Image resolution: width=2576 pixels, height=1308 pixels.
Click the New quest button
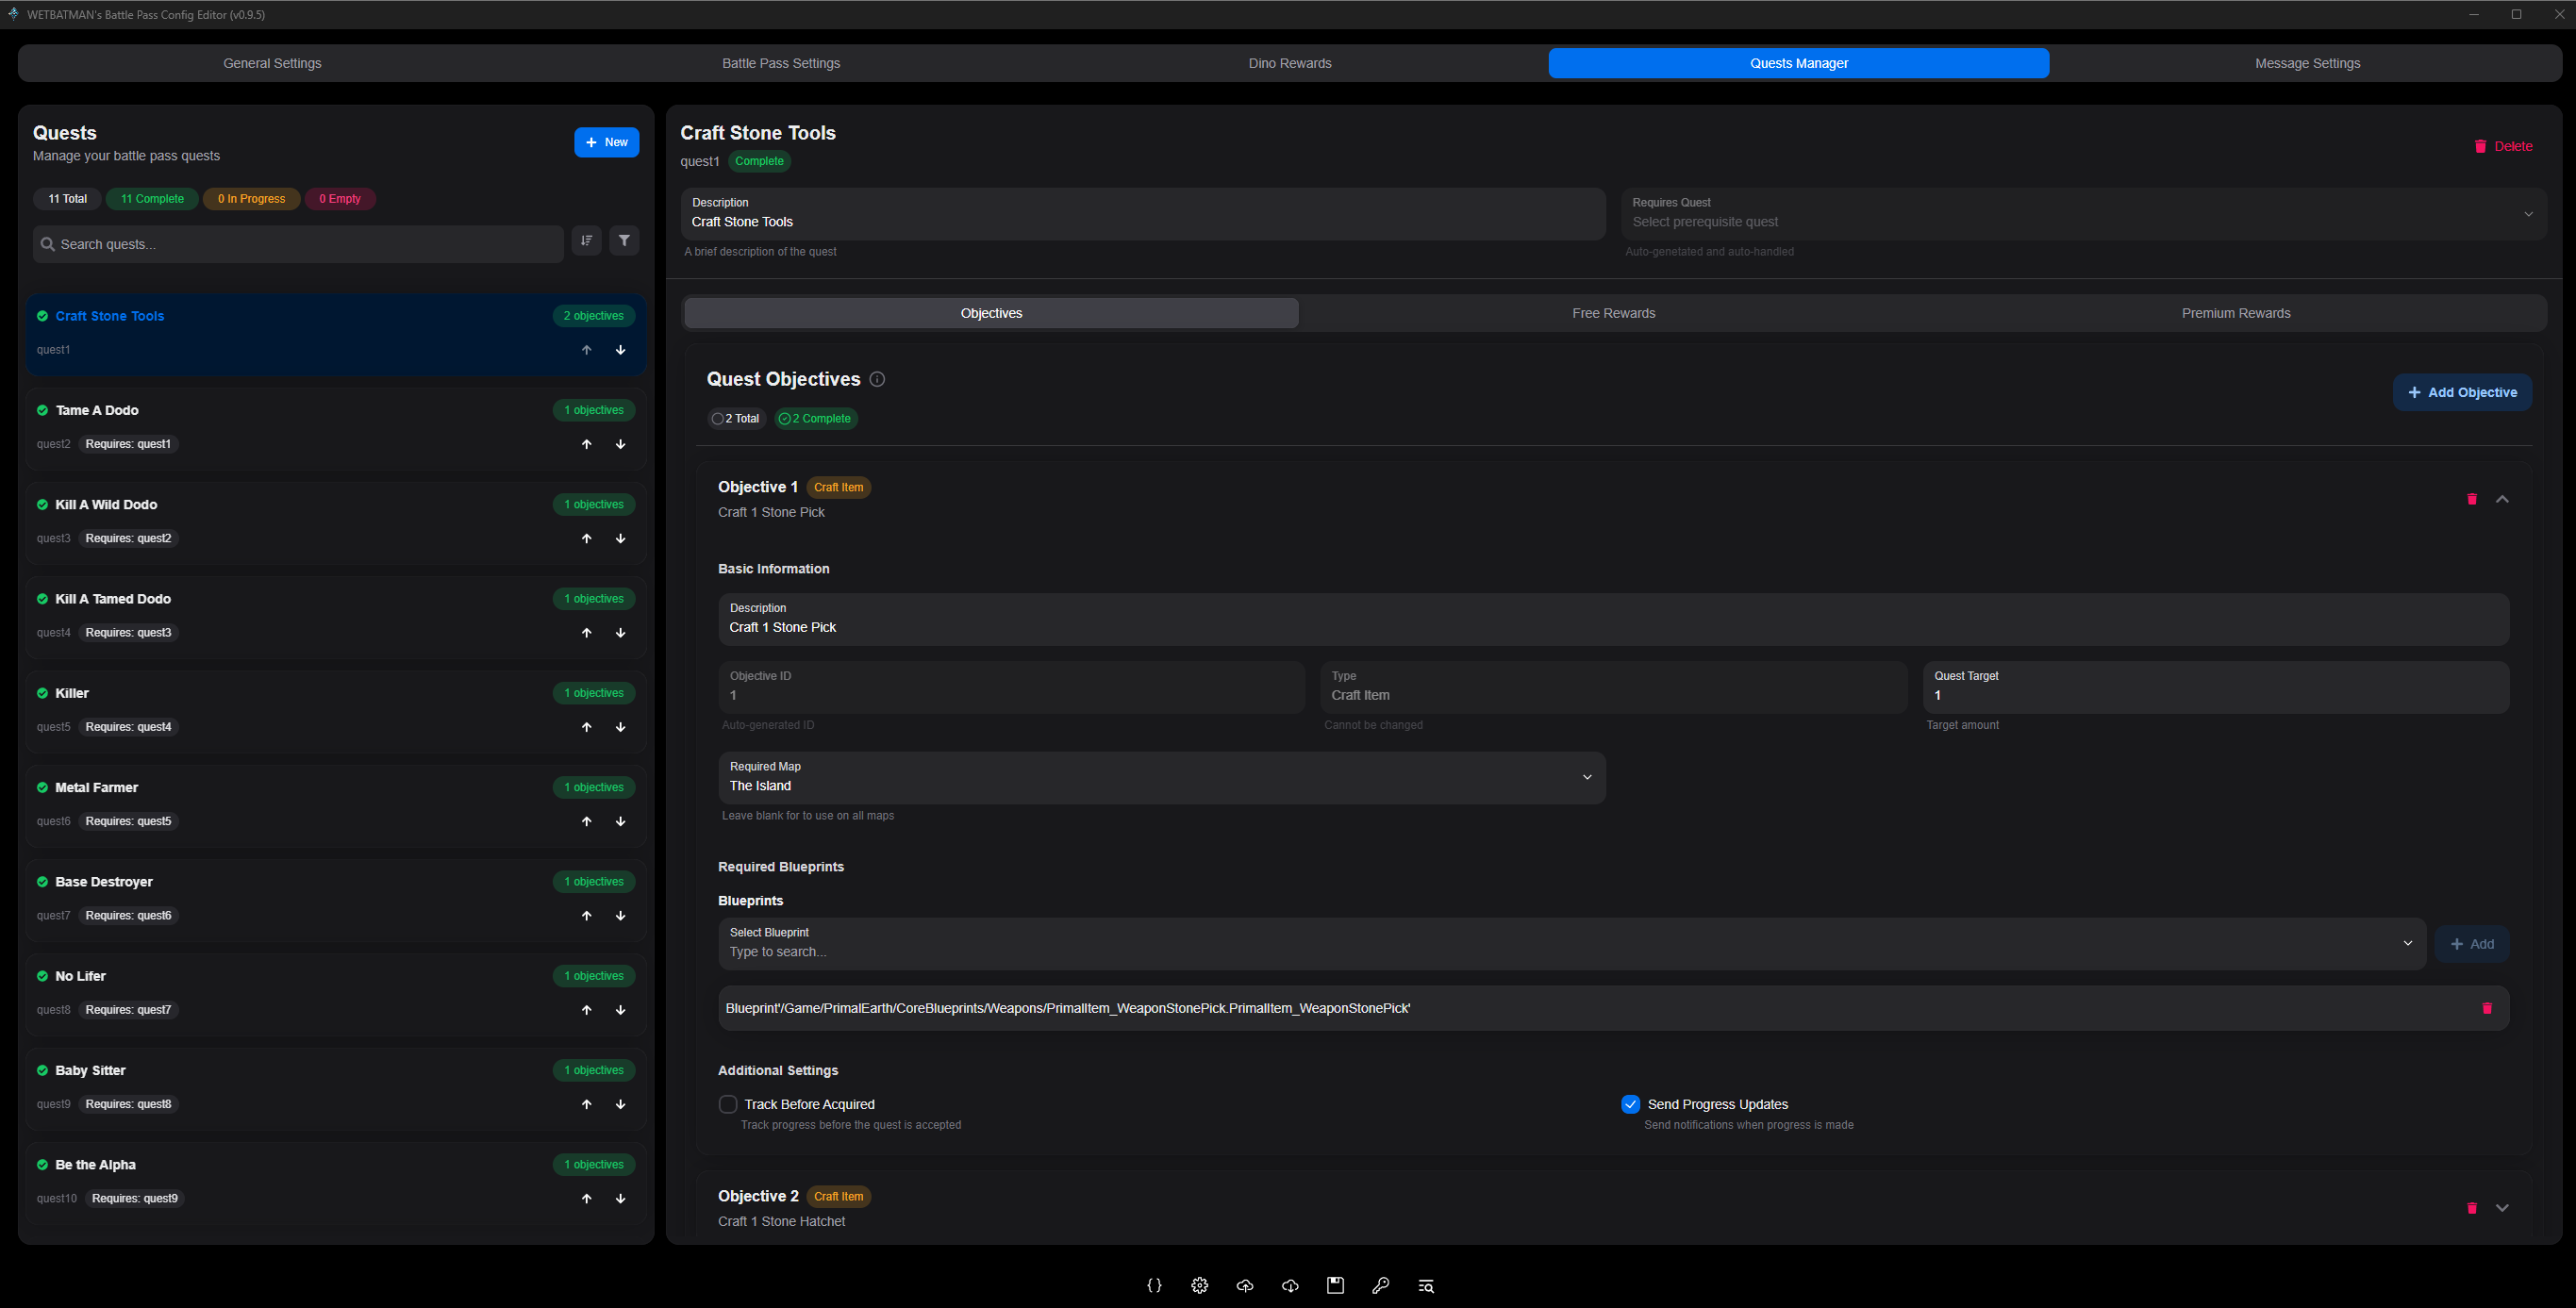pyautogui.click(x=607, y=142)
